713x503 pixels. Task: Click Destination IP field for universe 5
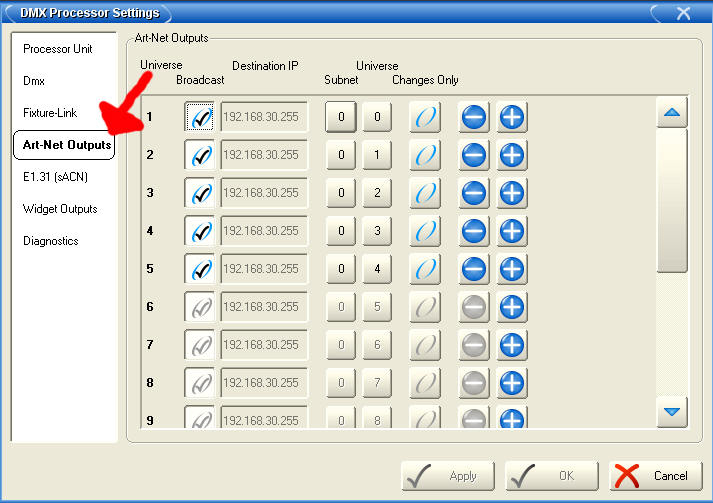coord(264,269)
